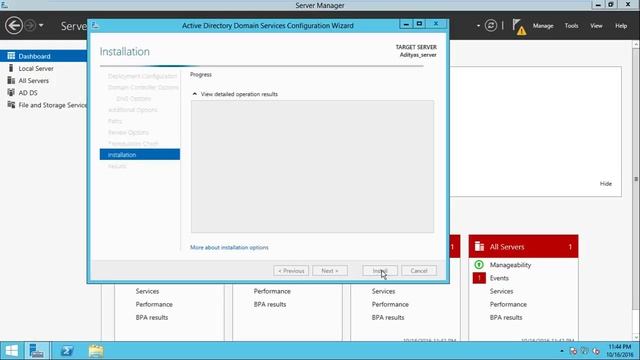
Task: Click Performance in All Servers tile
Action: [508, 304]
